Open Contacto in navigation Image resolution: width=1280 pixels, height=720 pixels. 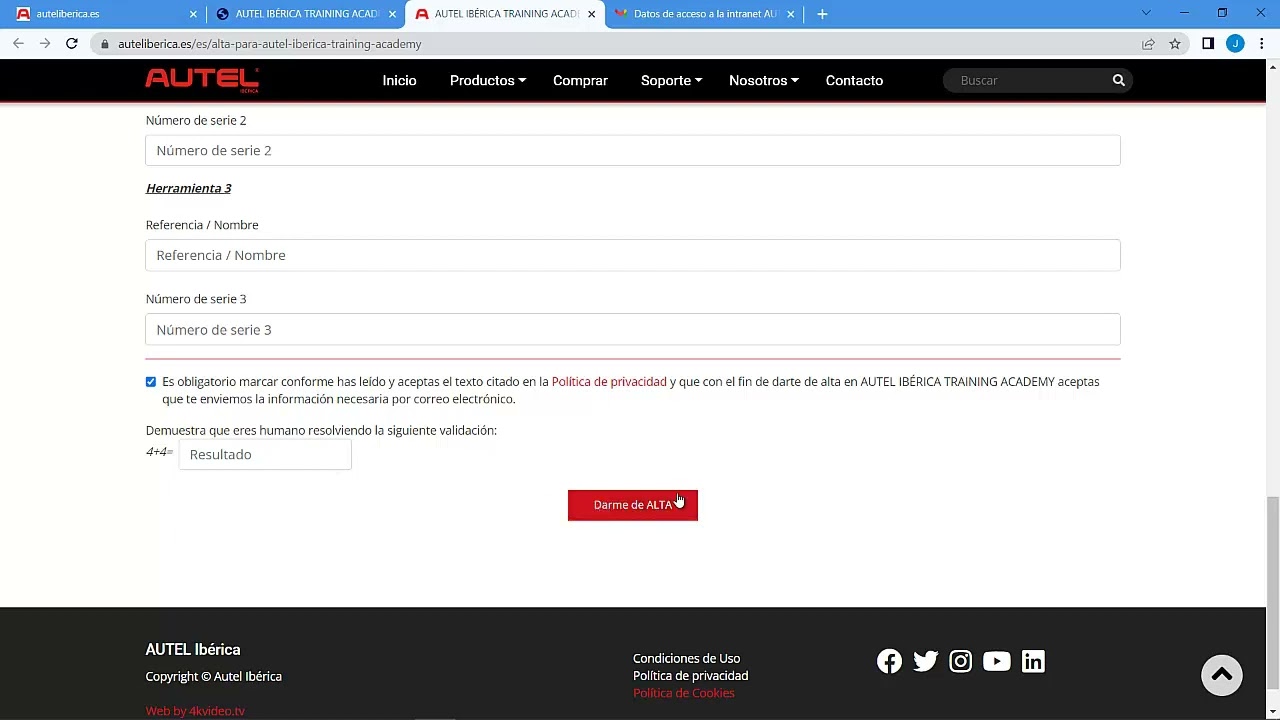[854, 80]
